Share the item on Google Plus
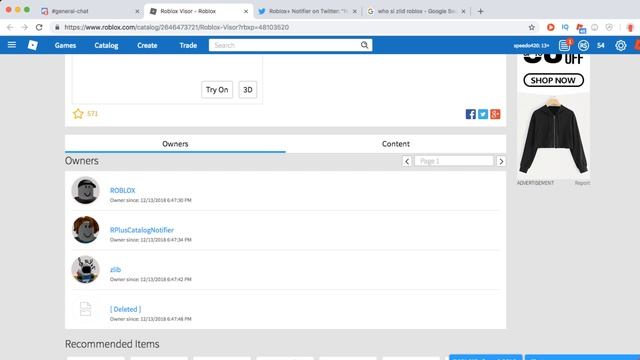The height and width of the screenshot is (360, 640). (495, 114)
